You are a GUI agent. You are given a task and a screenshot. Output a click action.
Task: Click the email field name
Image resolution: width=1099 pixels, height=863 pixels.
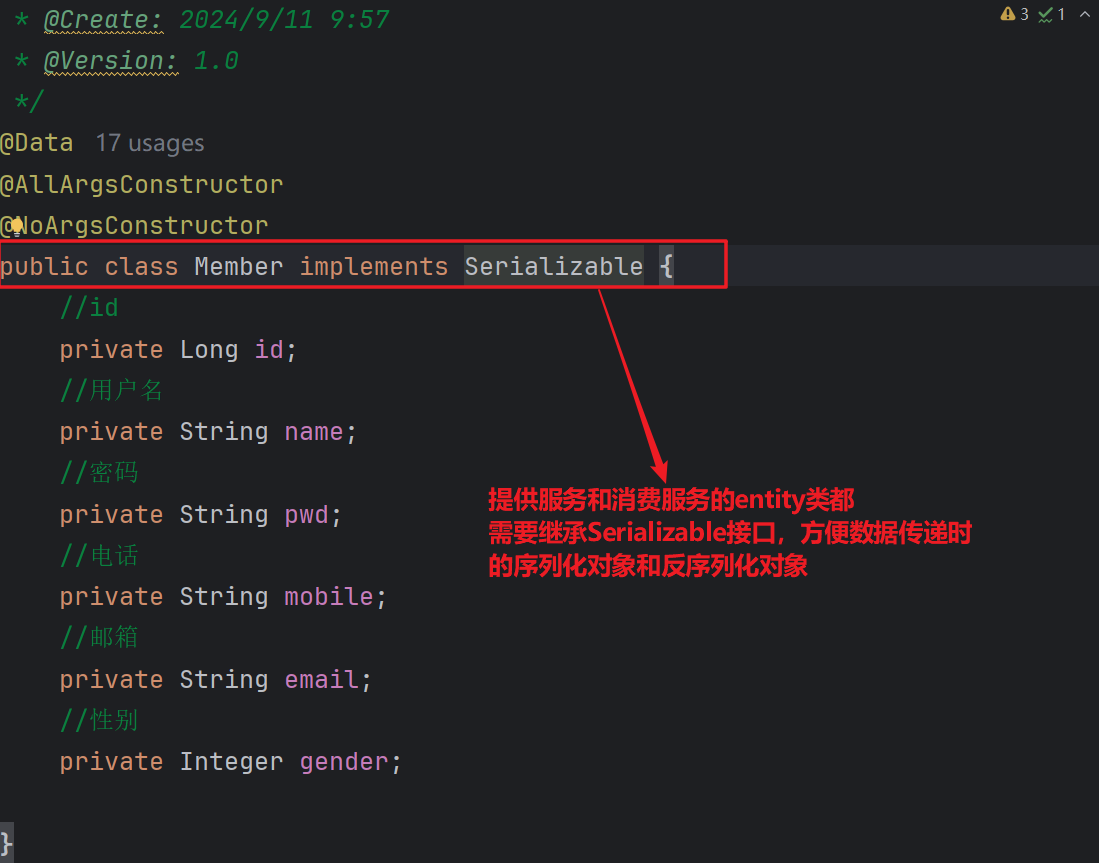(x=322, y=680)
